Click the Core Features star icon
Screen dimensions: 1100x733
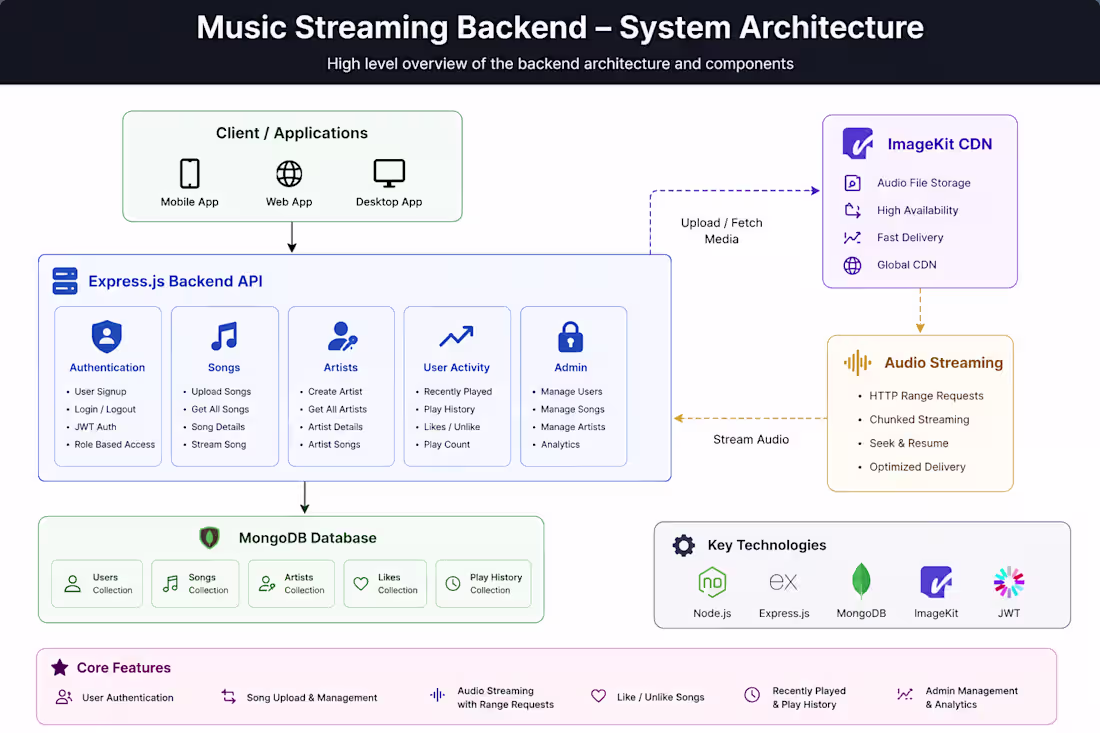[60, 668]
